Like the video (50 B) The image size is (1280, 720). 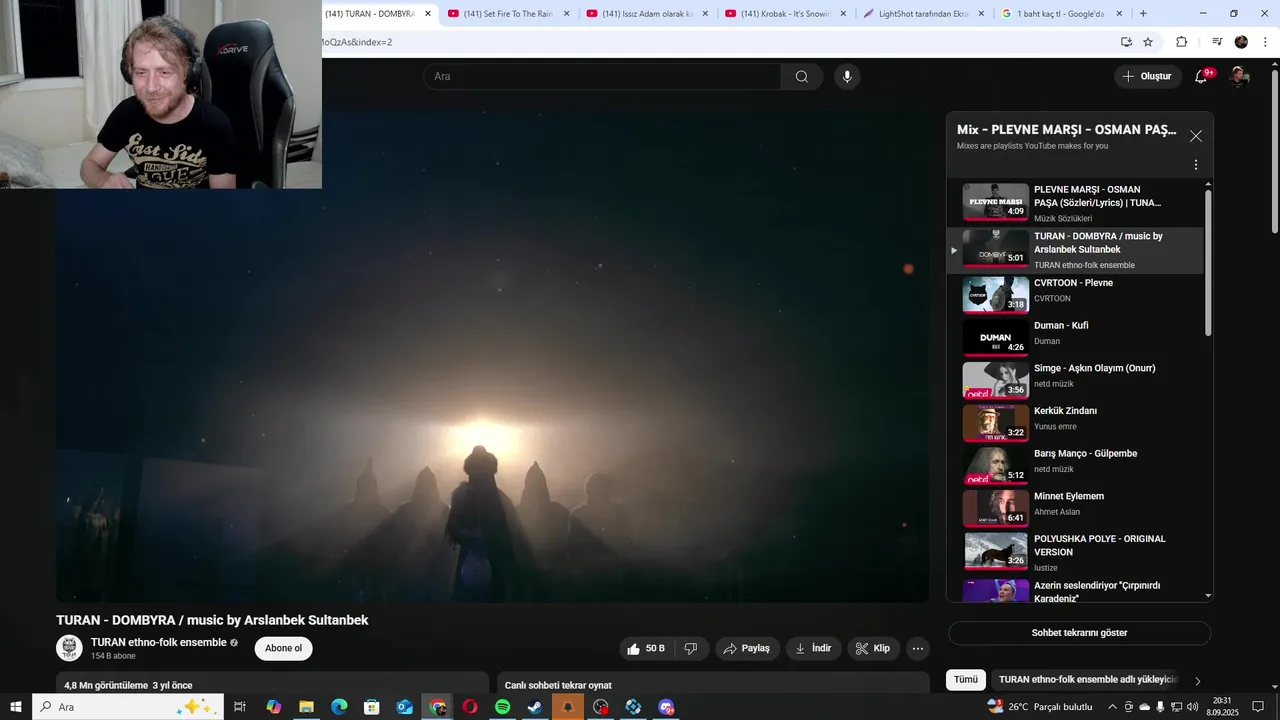coord(646,649)
